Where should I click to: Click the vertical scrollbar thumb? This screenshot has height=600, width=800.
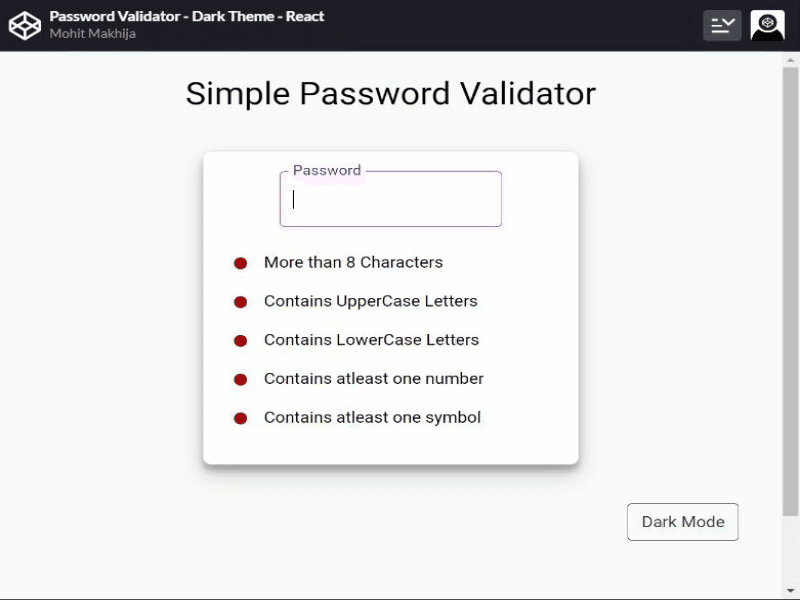pos(790,291)
